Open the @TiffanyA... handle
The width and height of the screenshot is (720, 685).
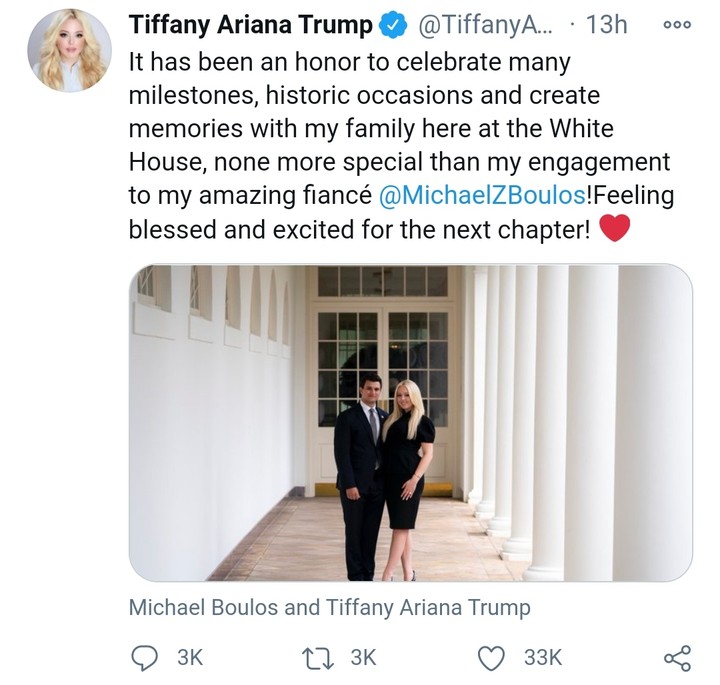point(472,26)
